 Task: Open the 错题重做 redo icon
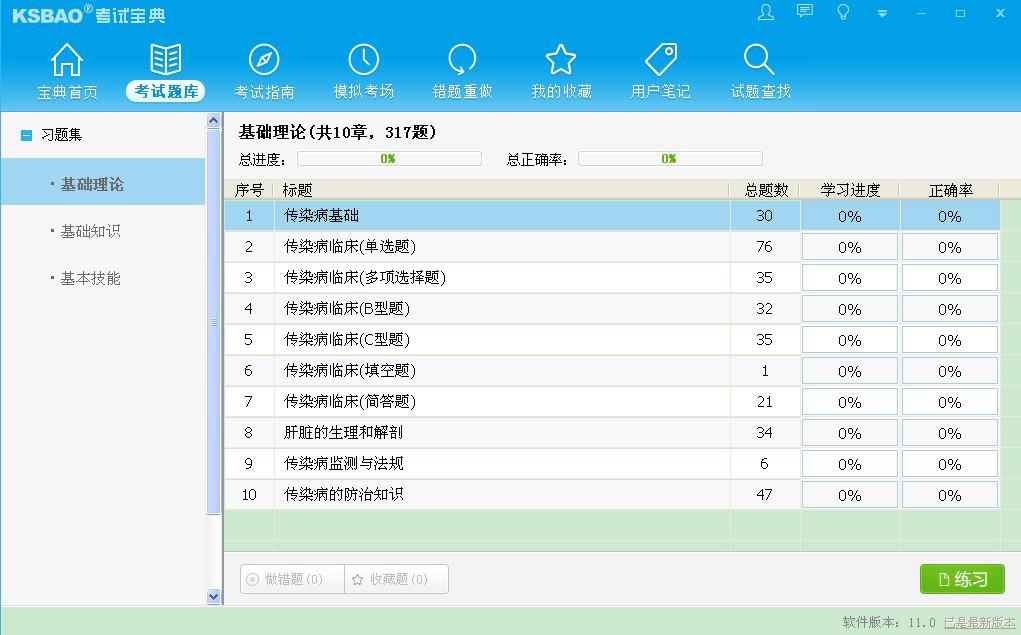point(462,60)
